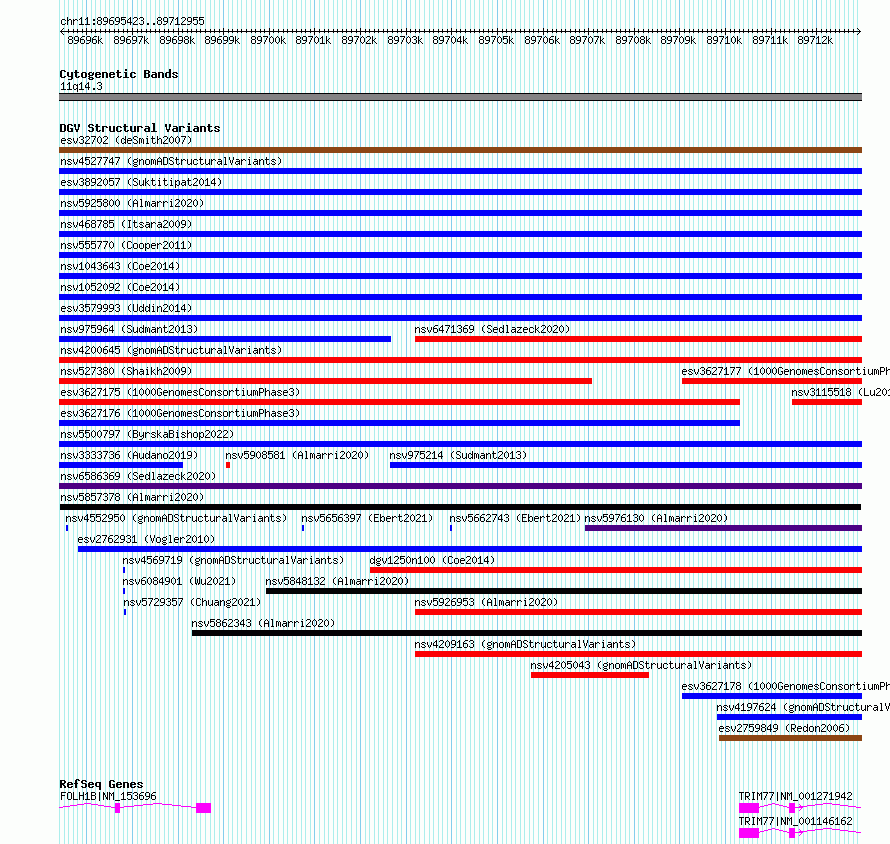Viewport: 890px width, 844px height.
Task: Select the esv3892057 (Suktitipat2014) label
Action: pyautogui.click(x=141, y=182)
